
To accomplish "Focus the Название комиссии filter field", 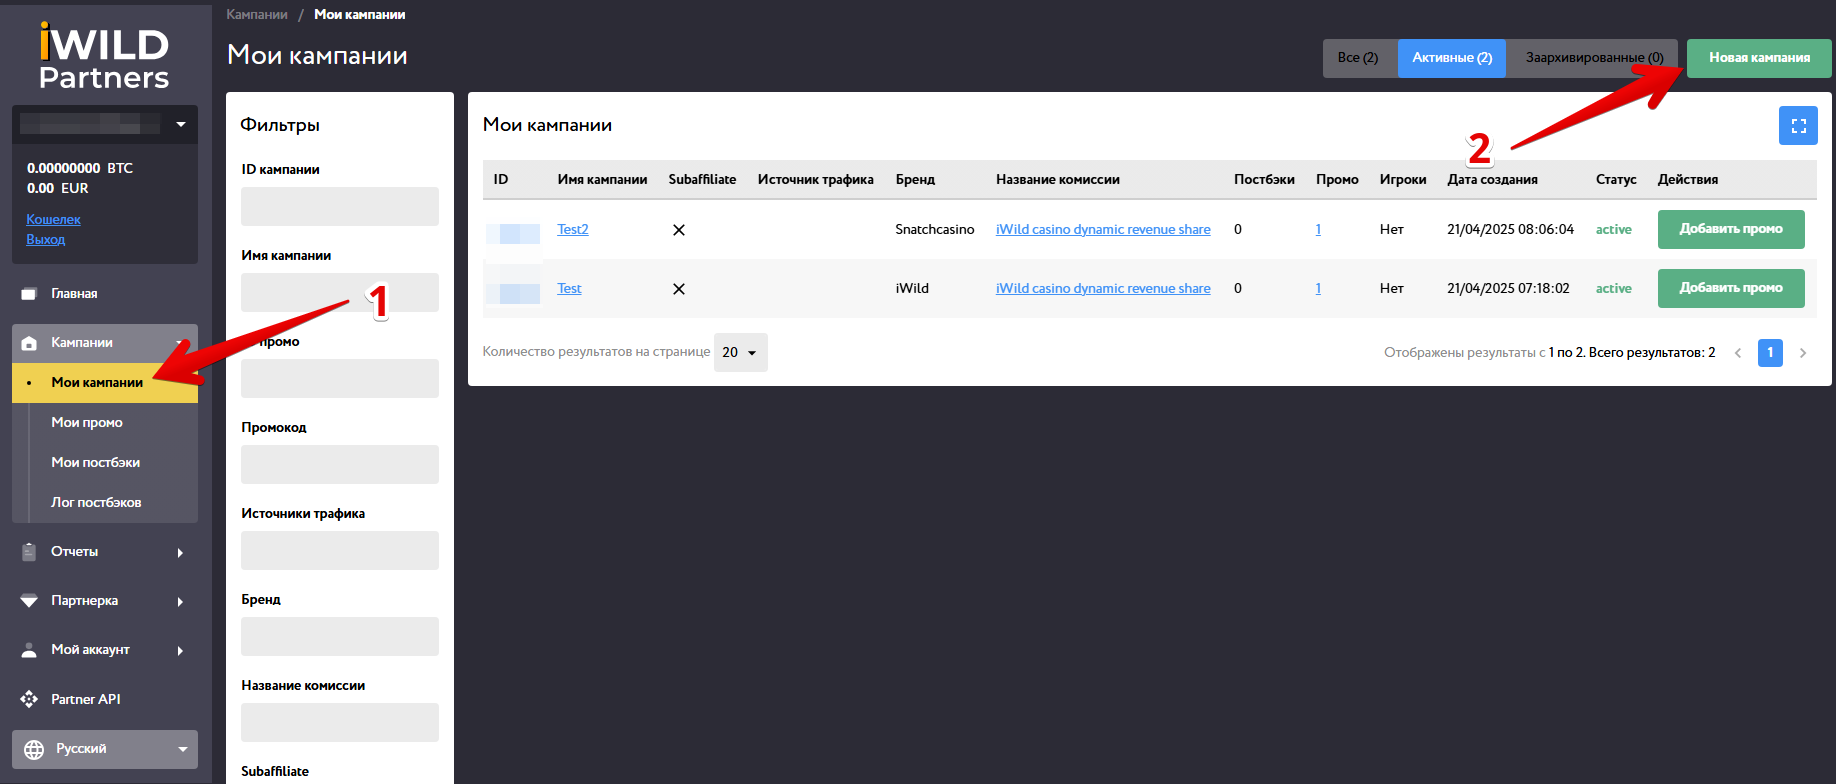I will [340, 722].
